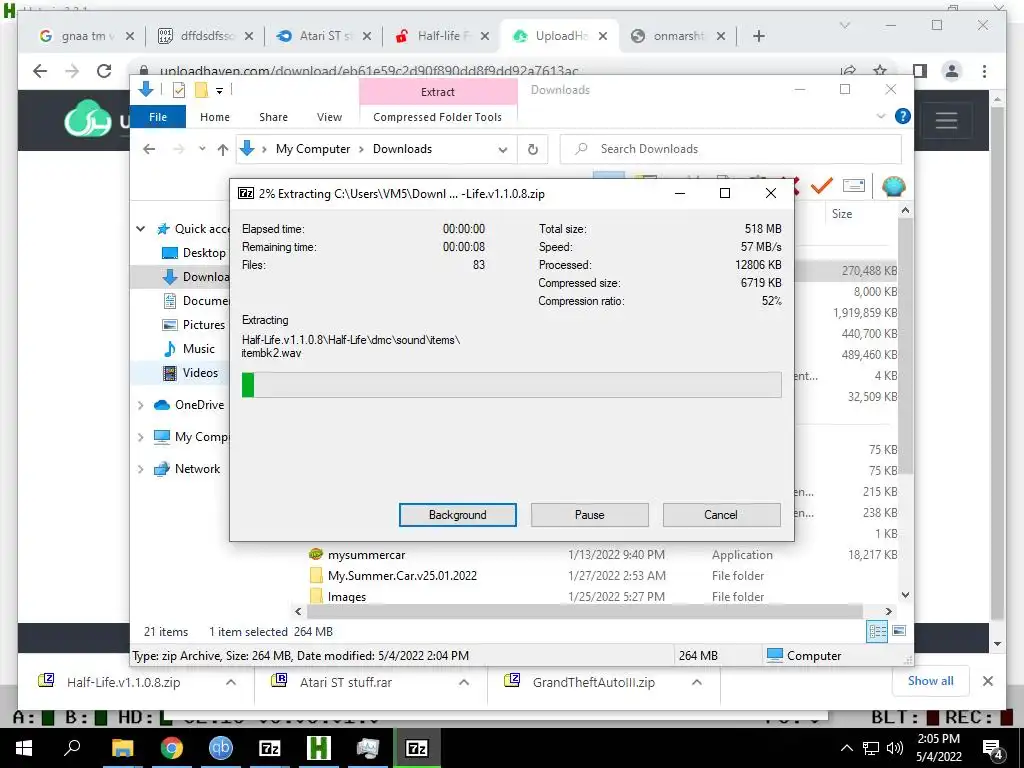Image resolution: width=1024 pixels, height=768 pixels.
Task: Close the Half-life Chrome tab
Action: click(x=485, y=36)
